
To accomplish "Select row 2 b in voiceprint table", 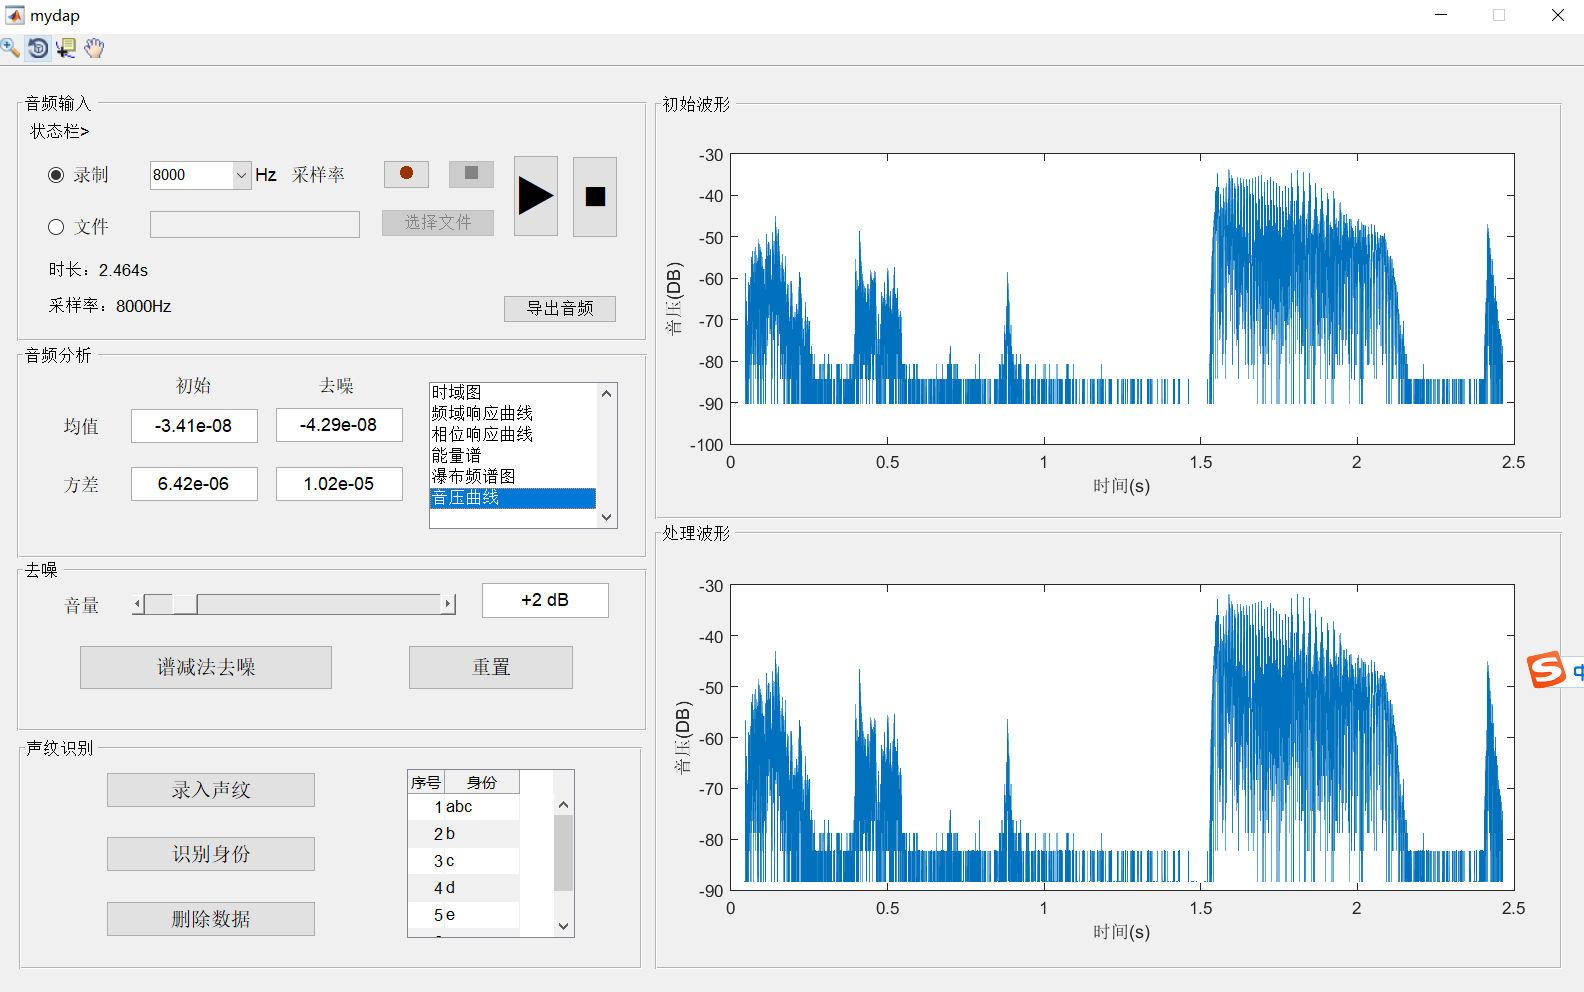I will pos(464,834).
